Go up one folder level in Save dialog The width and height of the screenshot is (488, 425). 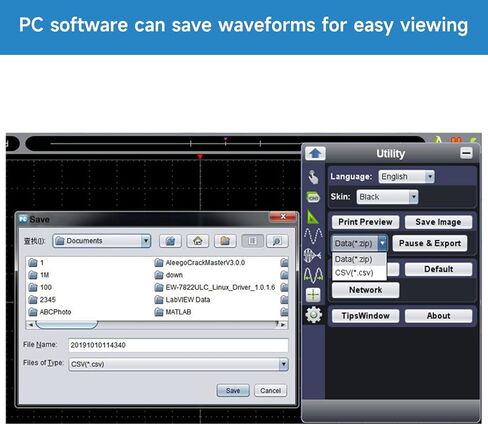tap(170, 241)
